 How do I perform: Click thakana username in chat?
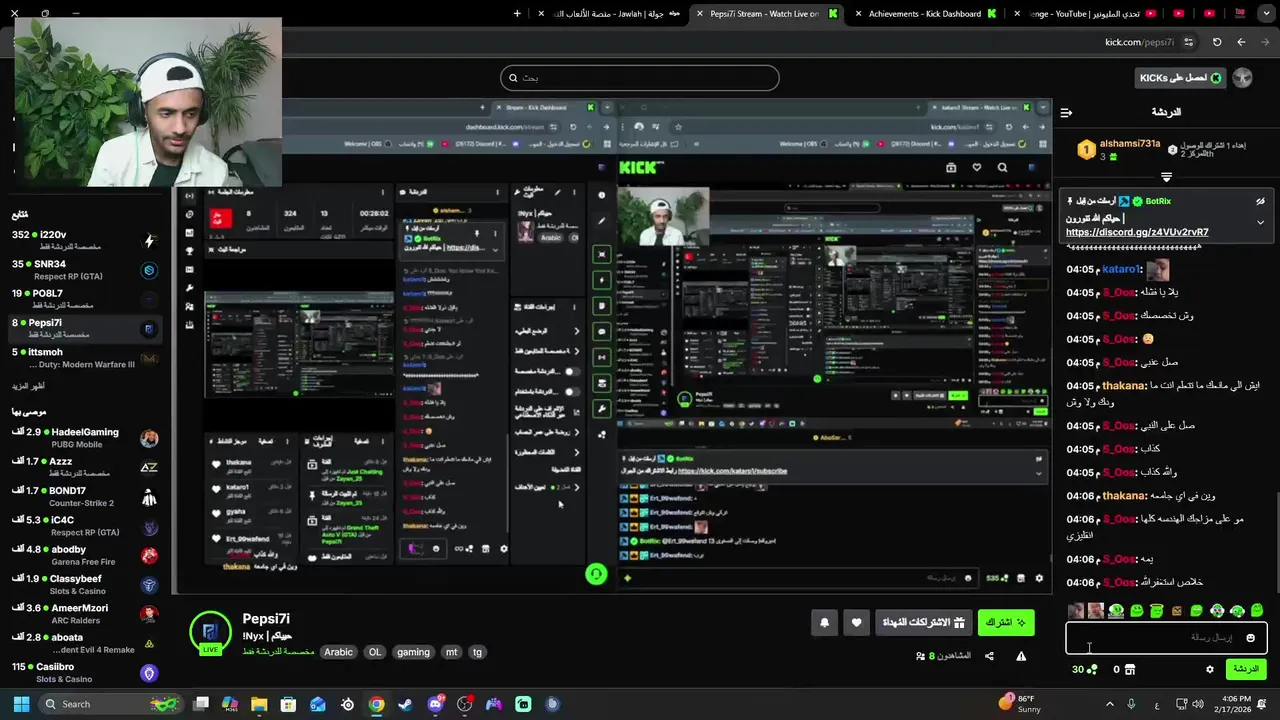pyautogui.click(x=1124, y=385)
